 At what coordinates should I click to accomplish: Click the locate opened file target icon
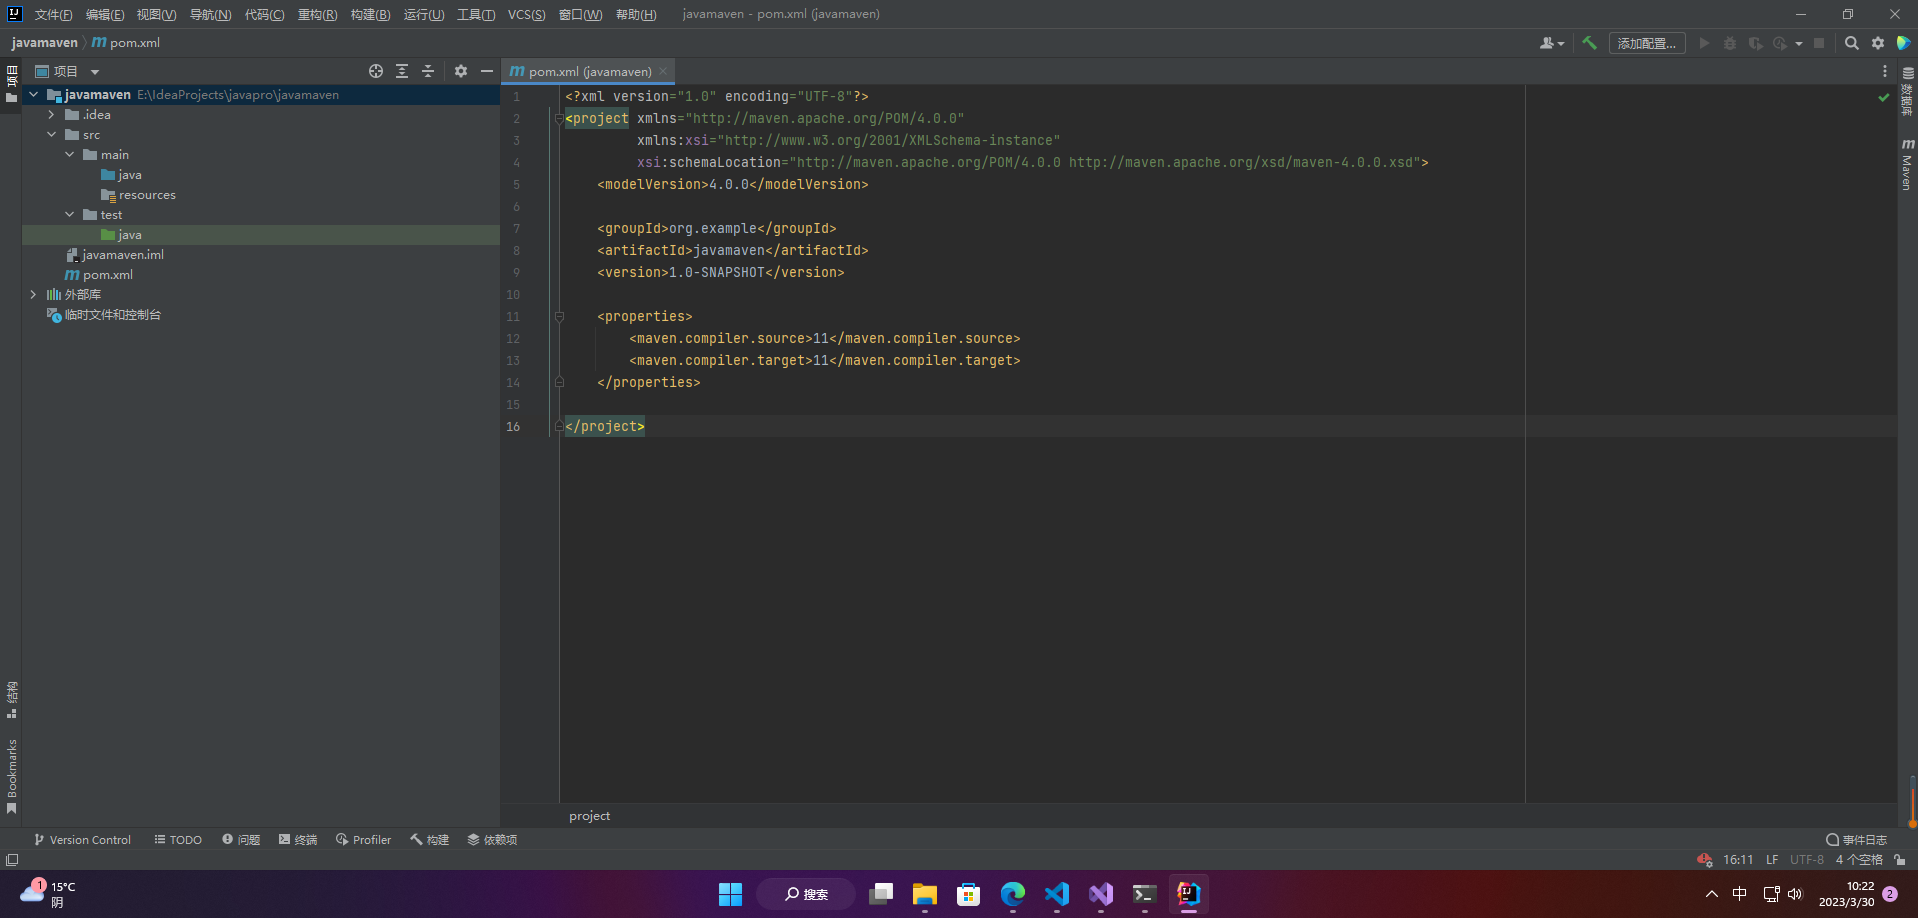coord(376,71)
